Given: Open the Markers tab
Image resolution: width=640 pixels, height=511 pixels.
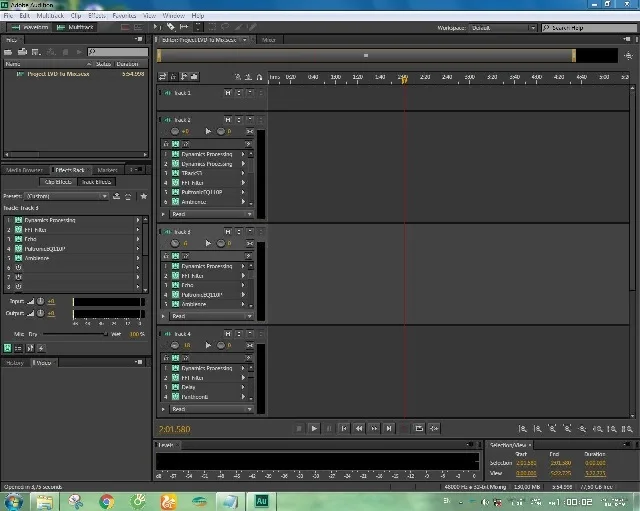Looking at the screenshot, I should pyautogui.click(x=108, y=170).
